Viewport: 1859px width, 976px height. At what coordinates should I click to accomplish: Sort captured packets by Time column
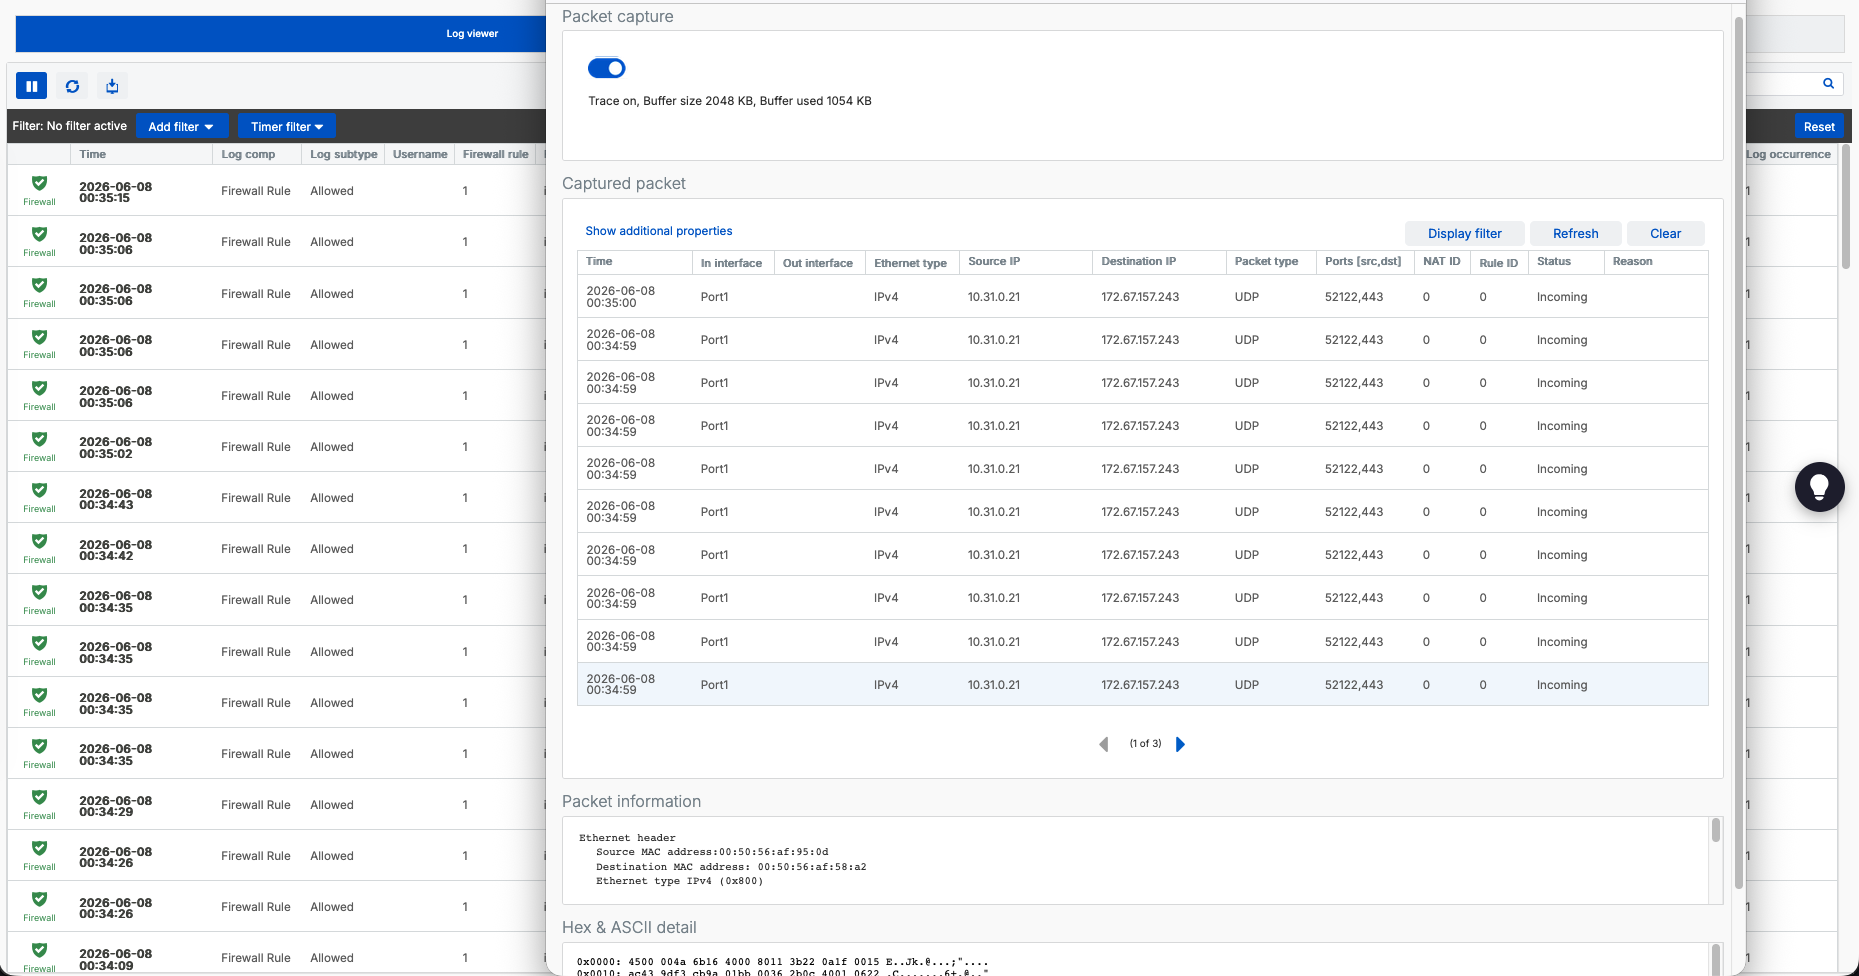pyautogui.click(x=634, y=262)
